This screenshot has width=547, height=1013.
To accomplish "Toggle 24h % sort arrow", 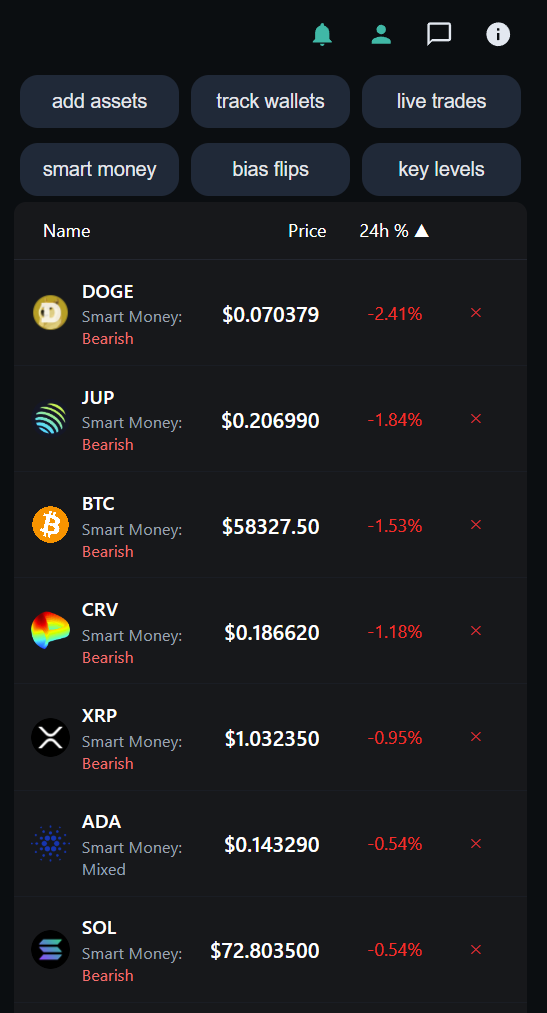I will tap(422, 231).
